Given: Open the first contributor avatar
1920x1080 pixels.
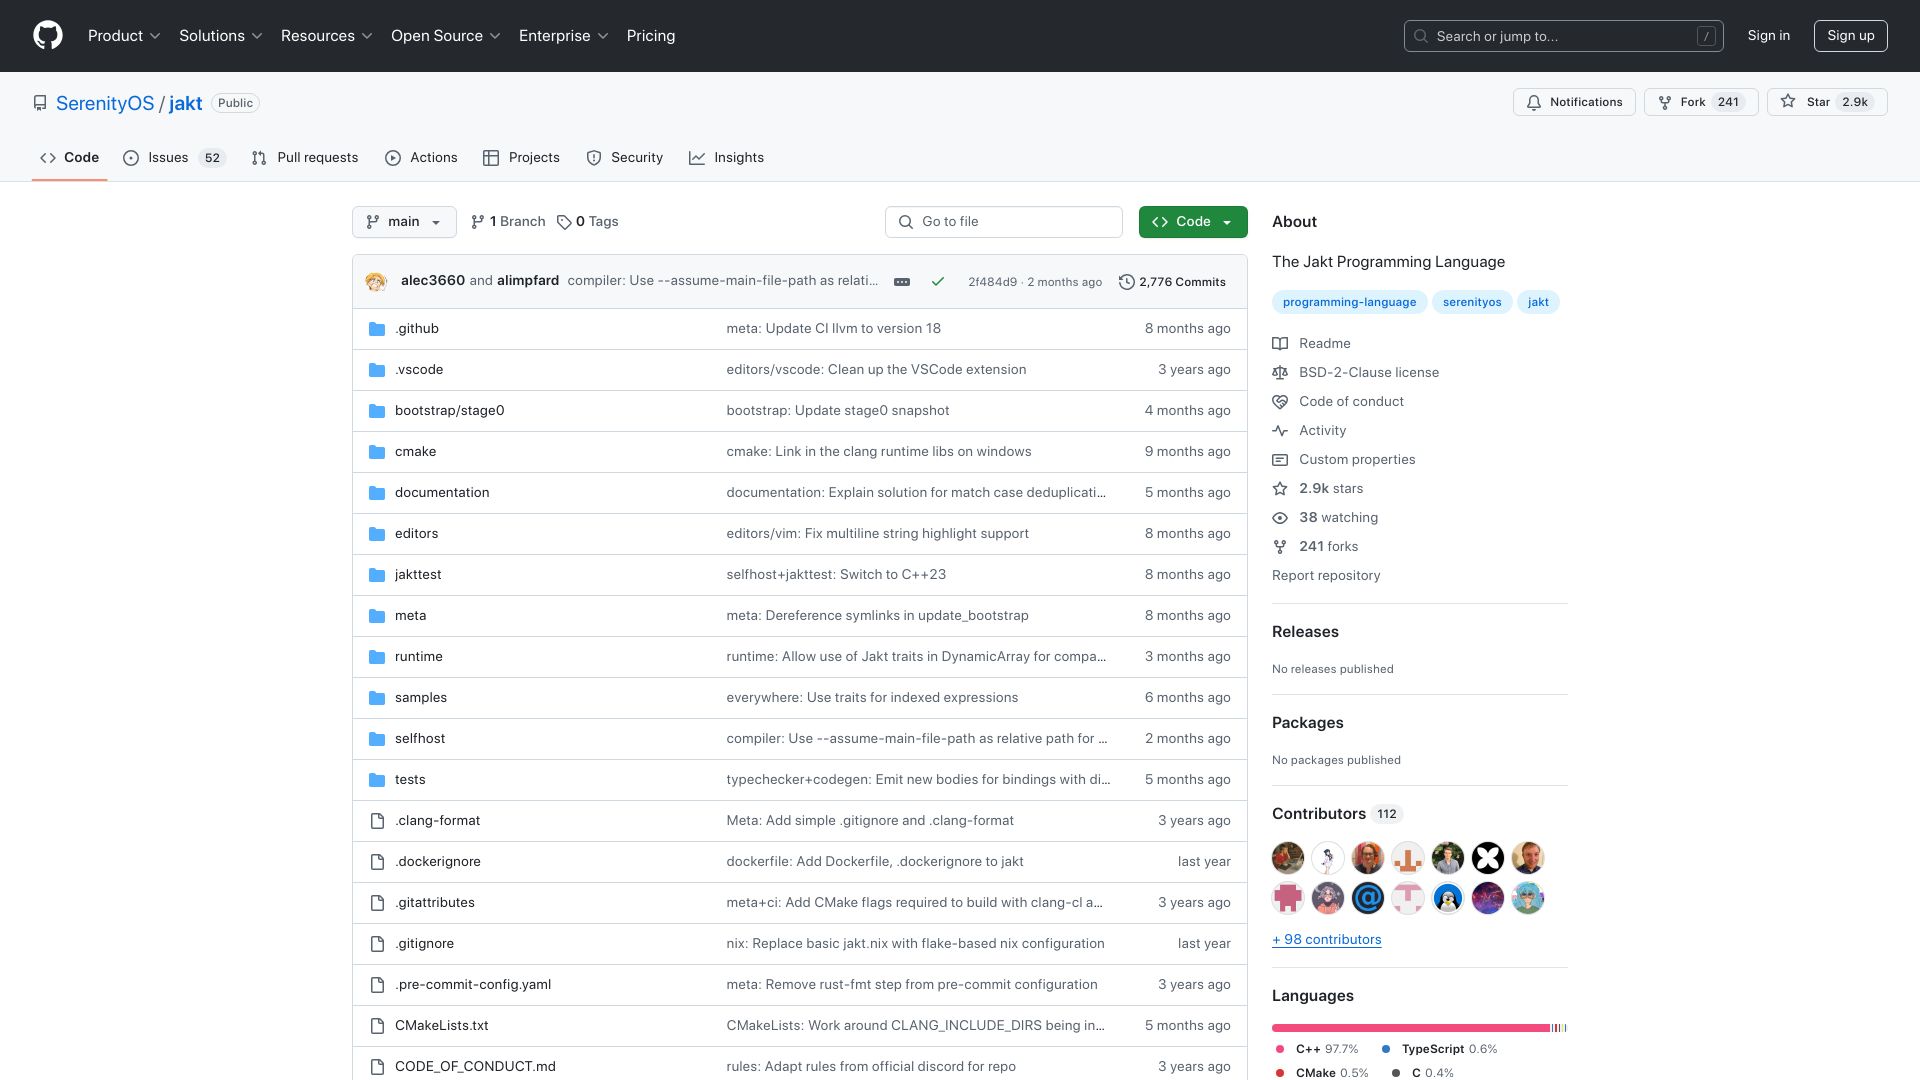Looking at the screenshot, I should [1288, 858].
